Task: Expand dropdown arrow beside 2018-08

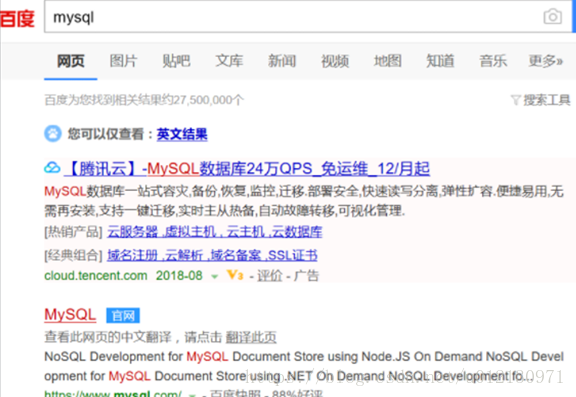Action: pos(215,276)
